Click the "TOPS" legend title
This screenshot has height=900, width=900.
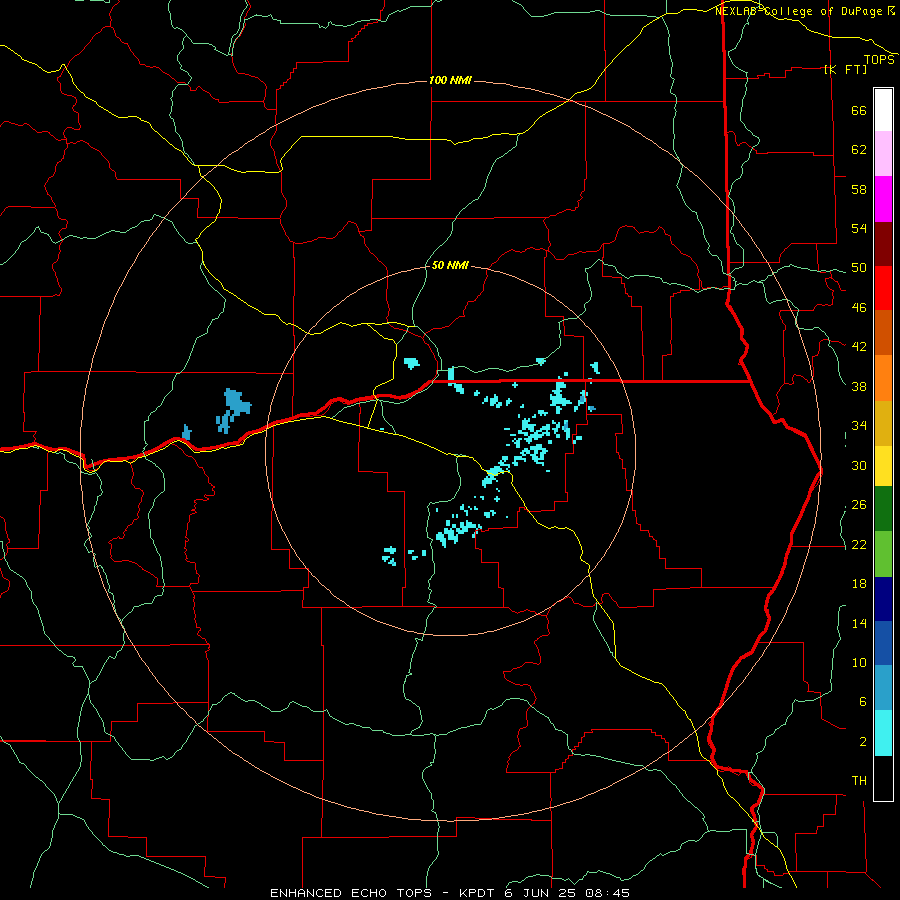pyautogui.click(x=879, y=59)
